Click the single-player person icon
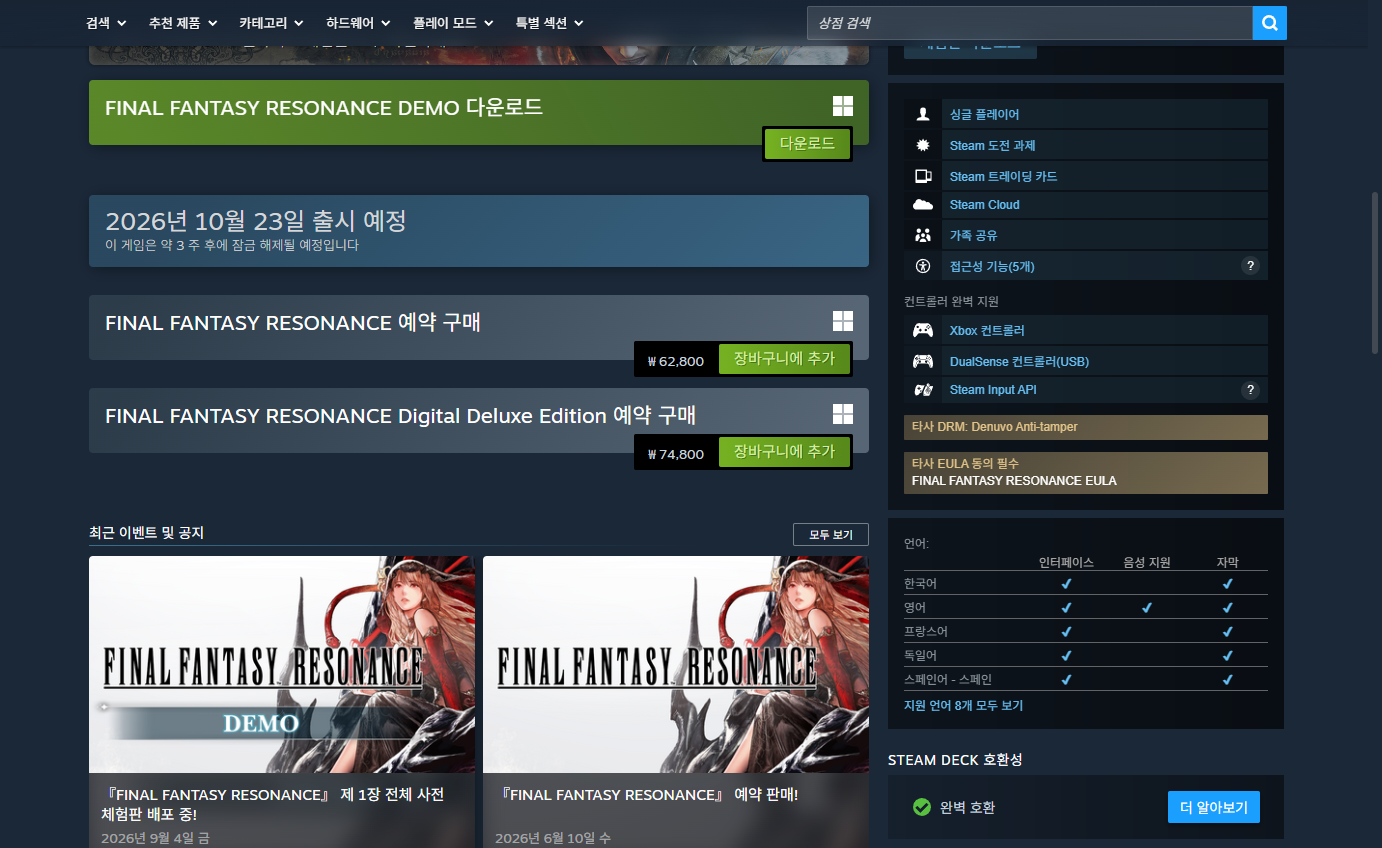The height and width of the screenshot is (848, 1382). pyautogui.click(x=923, y=114)
